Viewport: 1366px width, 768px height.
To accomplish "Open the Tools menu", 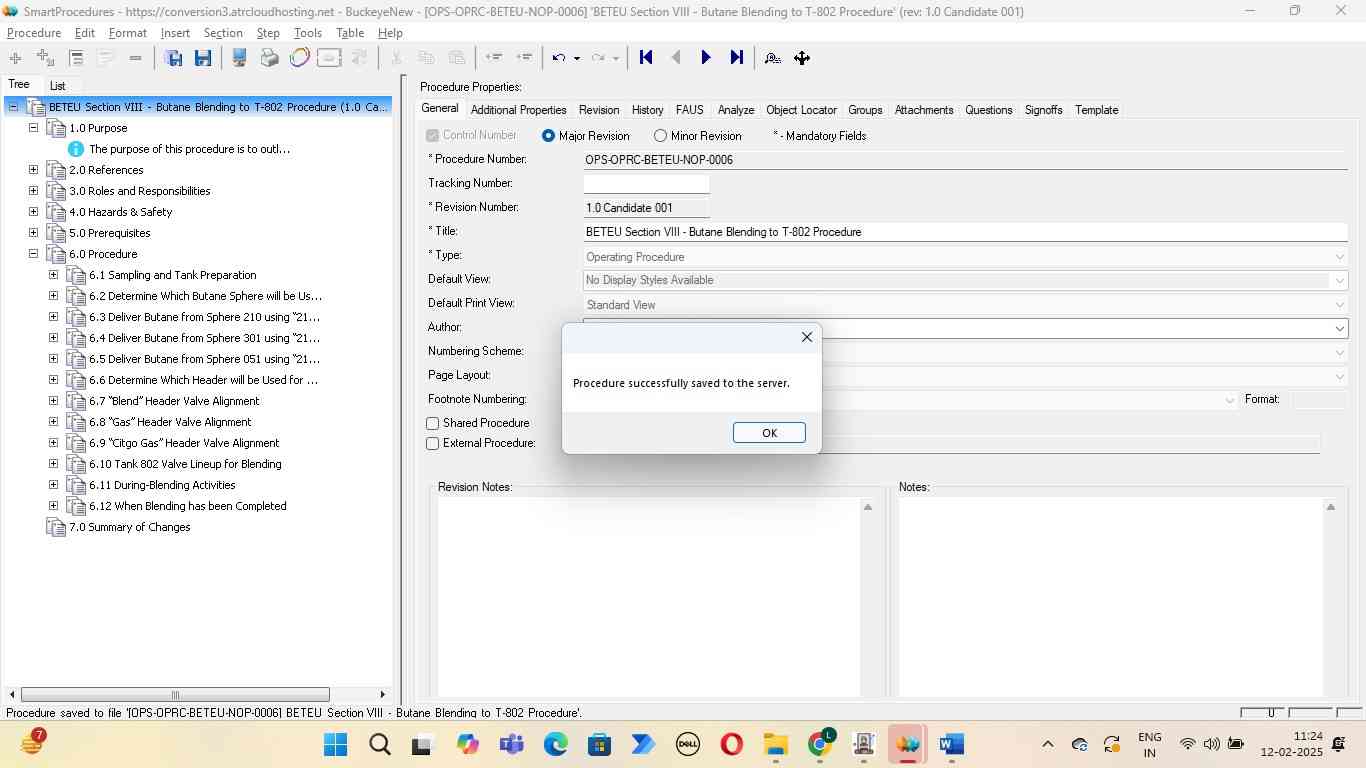I will point(308,33).
